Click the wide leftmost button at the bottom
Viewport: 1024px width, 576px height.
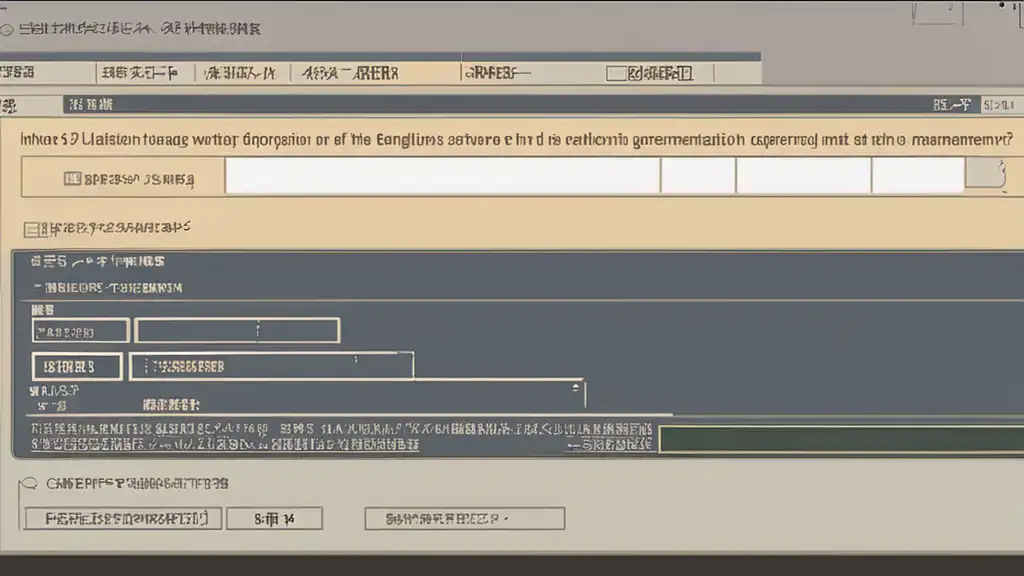121,518
